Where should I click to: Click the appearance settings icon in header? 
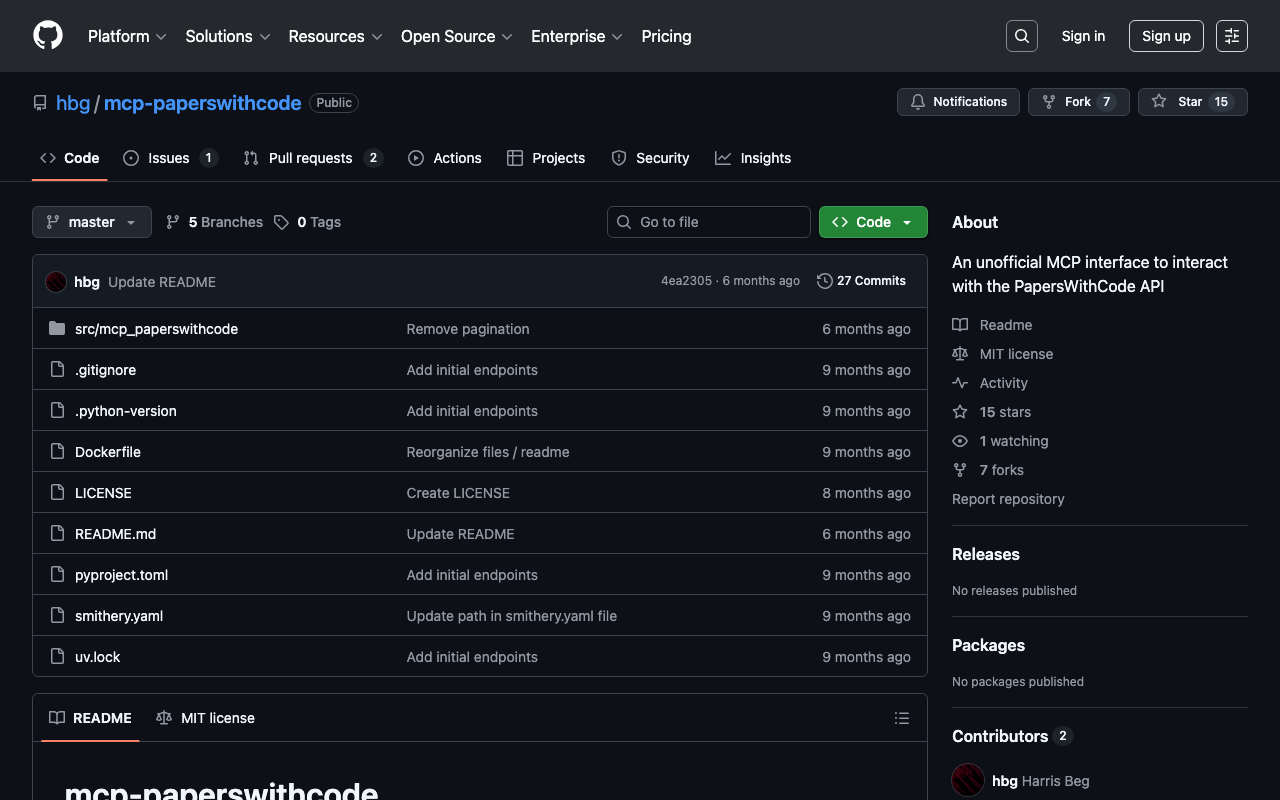point(1231,36)
